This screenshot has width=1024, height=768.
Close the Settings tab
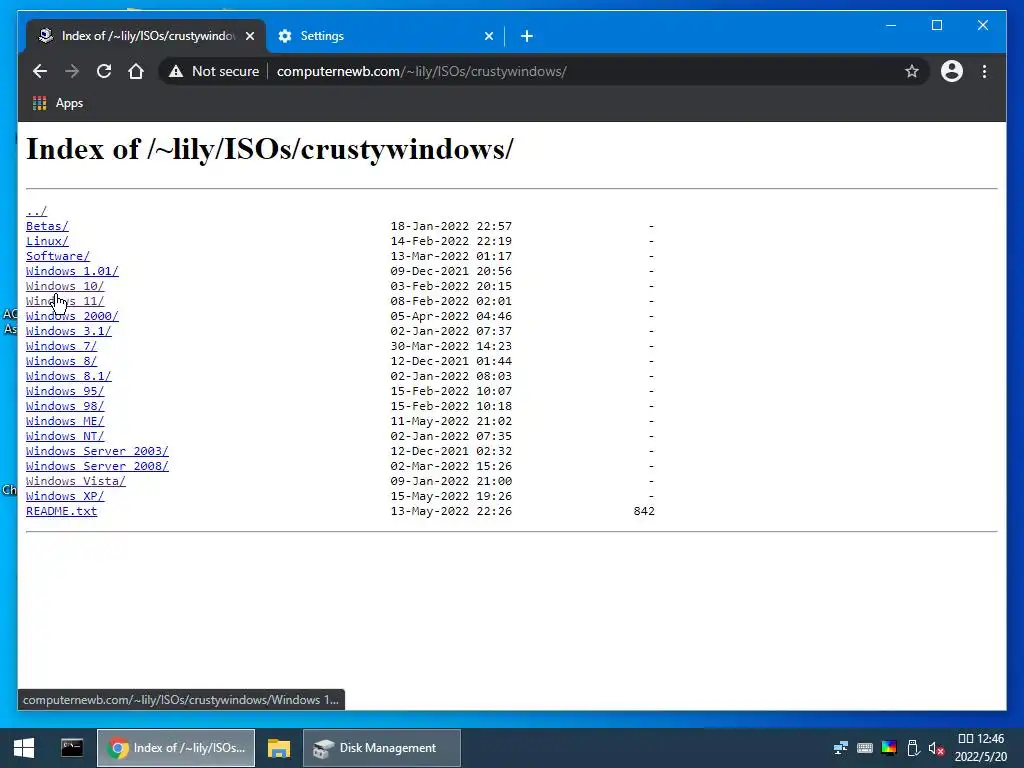click(488, 36)
